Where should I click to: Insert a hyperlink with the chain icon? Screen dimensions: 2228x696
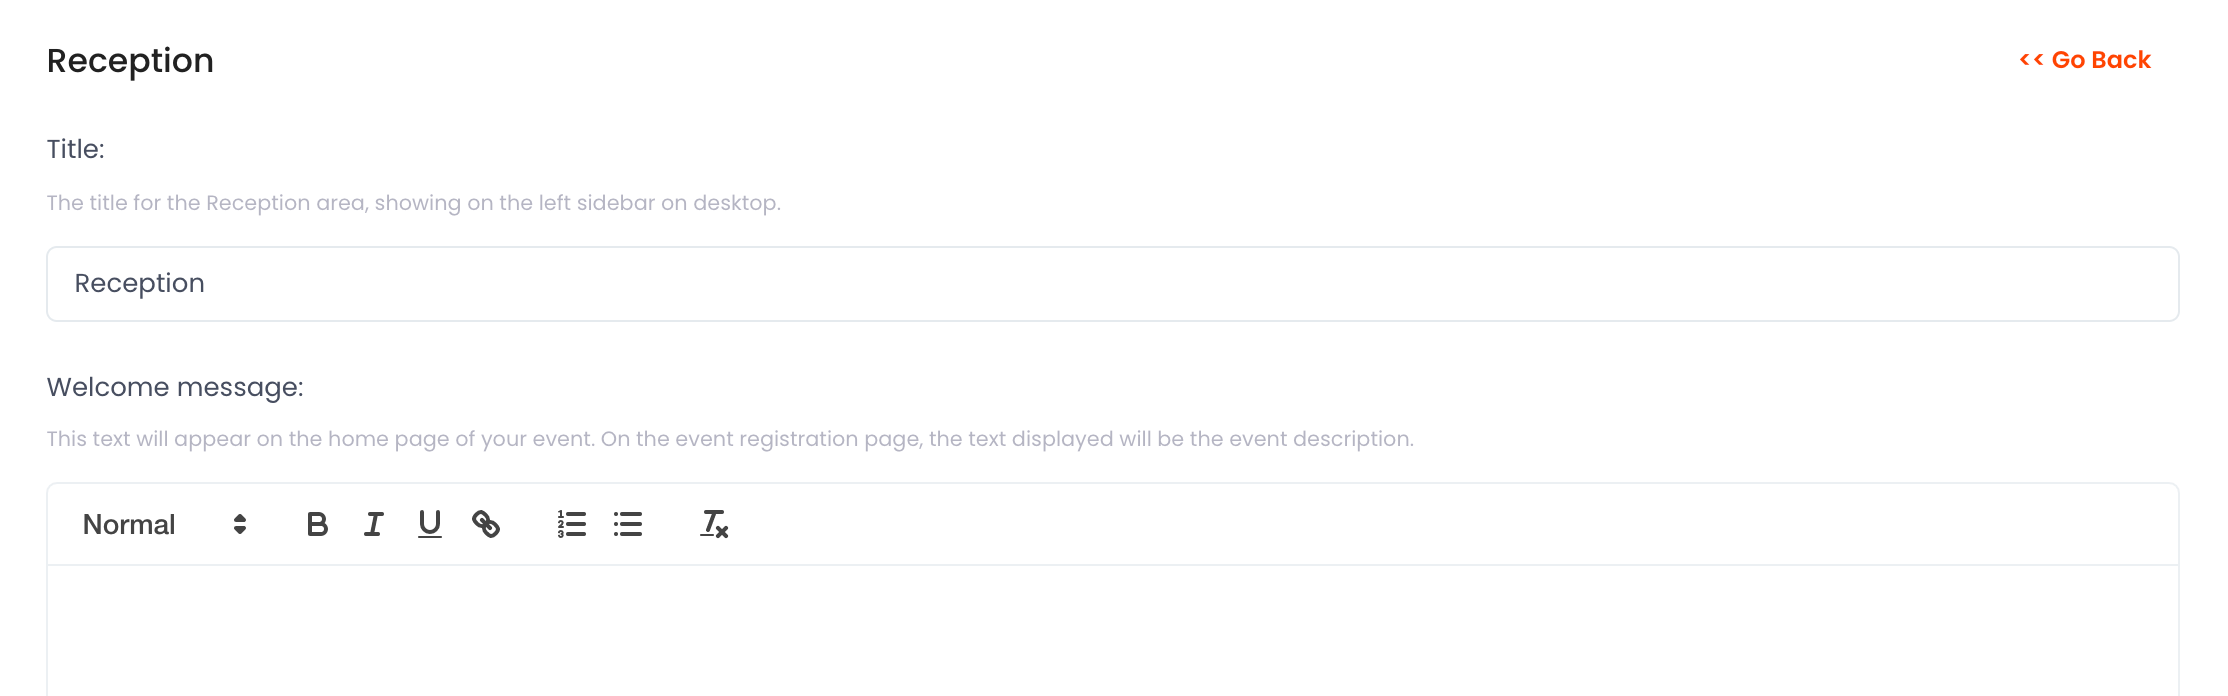pyautogui.click(x=486, y=524)
